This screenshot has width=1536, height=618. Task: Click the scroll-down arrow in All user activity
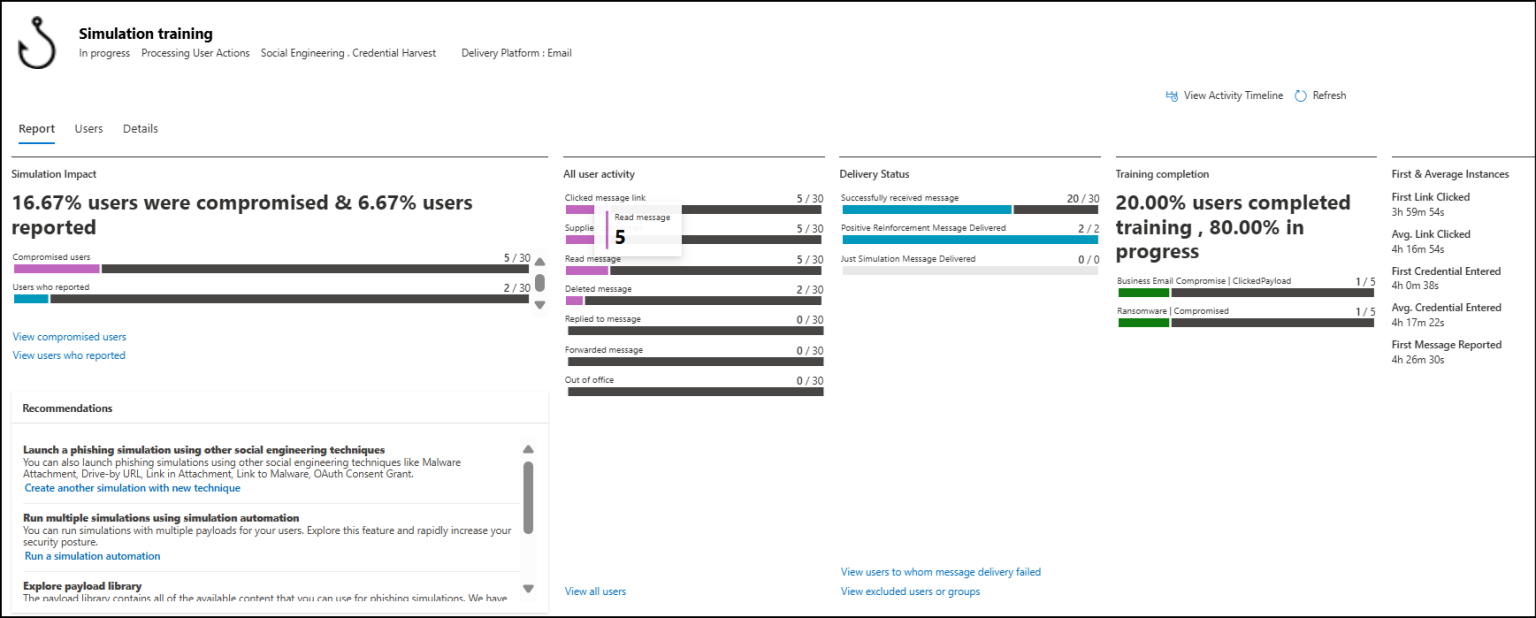(539, 304)
